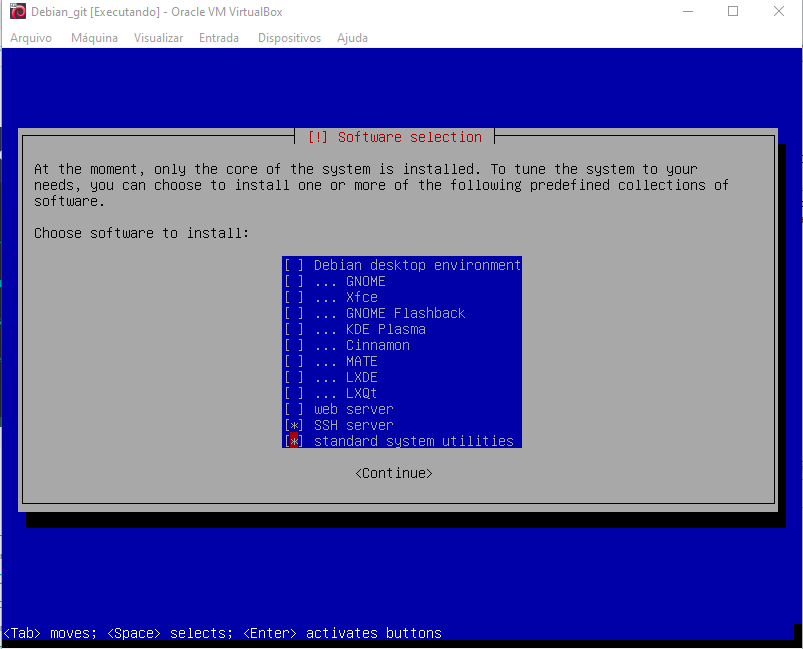Toggle the KDE Plasma checkbox
The image size is (803, 649).
point(294,329)
